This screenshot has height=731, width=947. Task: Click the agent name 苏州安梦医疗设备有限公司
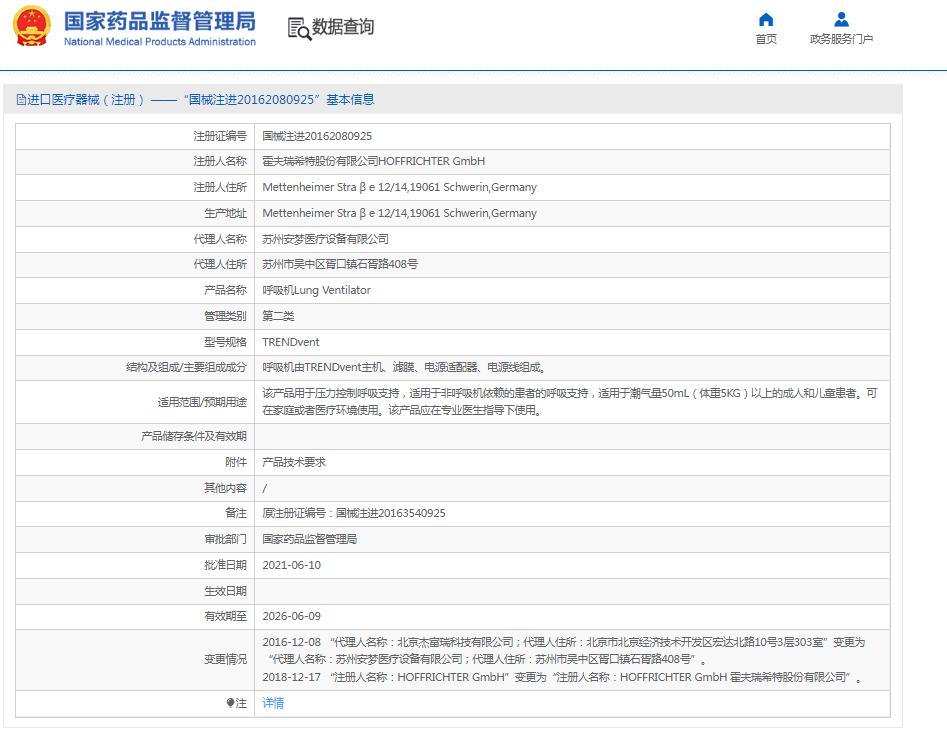(325, 239)
